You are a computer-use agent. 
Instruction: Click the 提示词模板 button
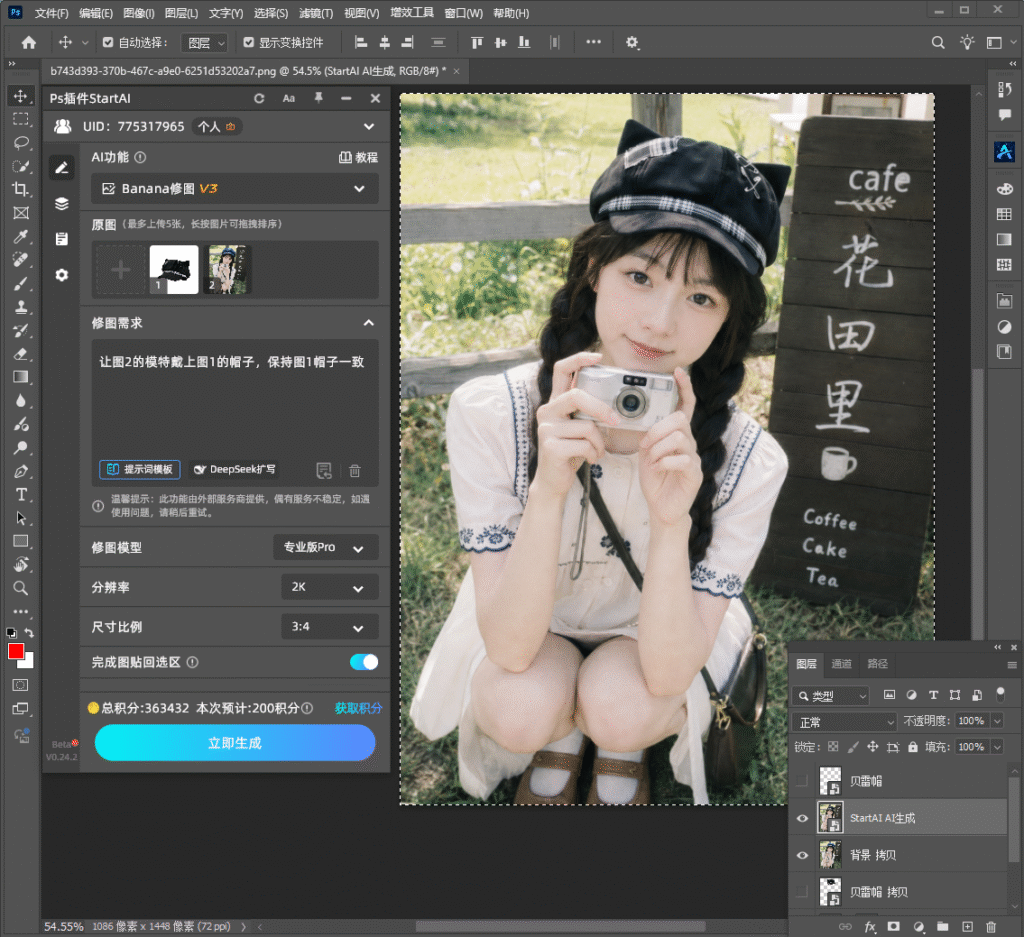[140, 469]
